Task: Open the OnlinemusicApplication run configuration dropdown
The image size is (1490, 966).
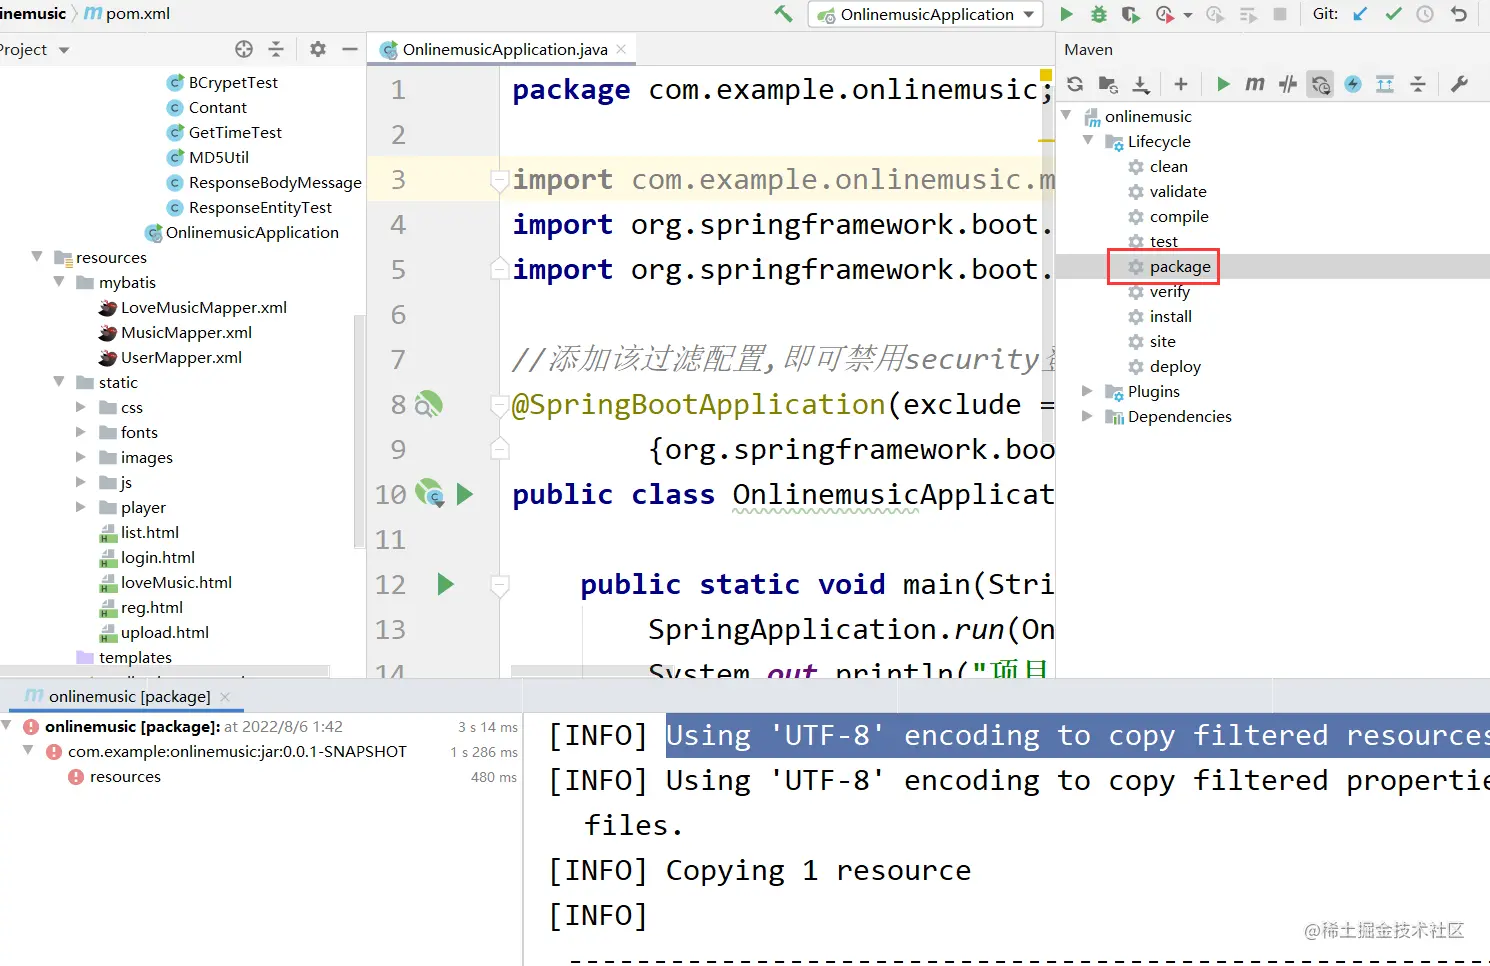Action: [926, 14]
